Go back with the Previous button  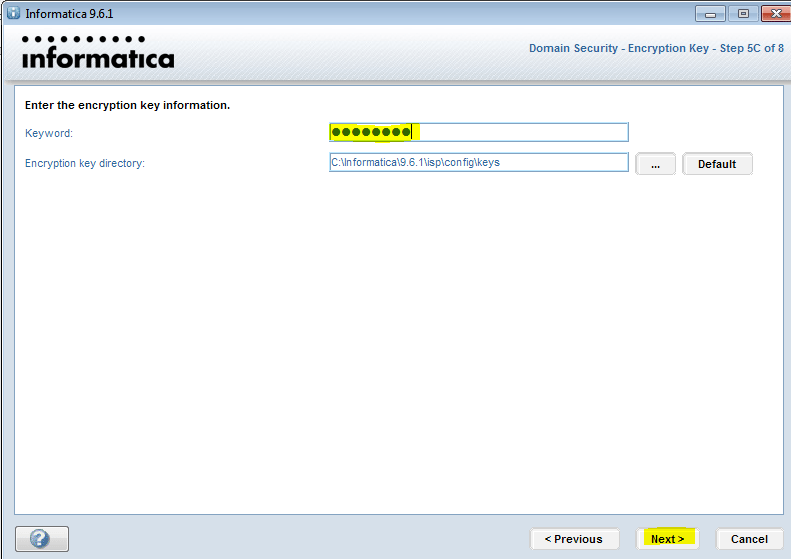[x=574, y=539]
